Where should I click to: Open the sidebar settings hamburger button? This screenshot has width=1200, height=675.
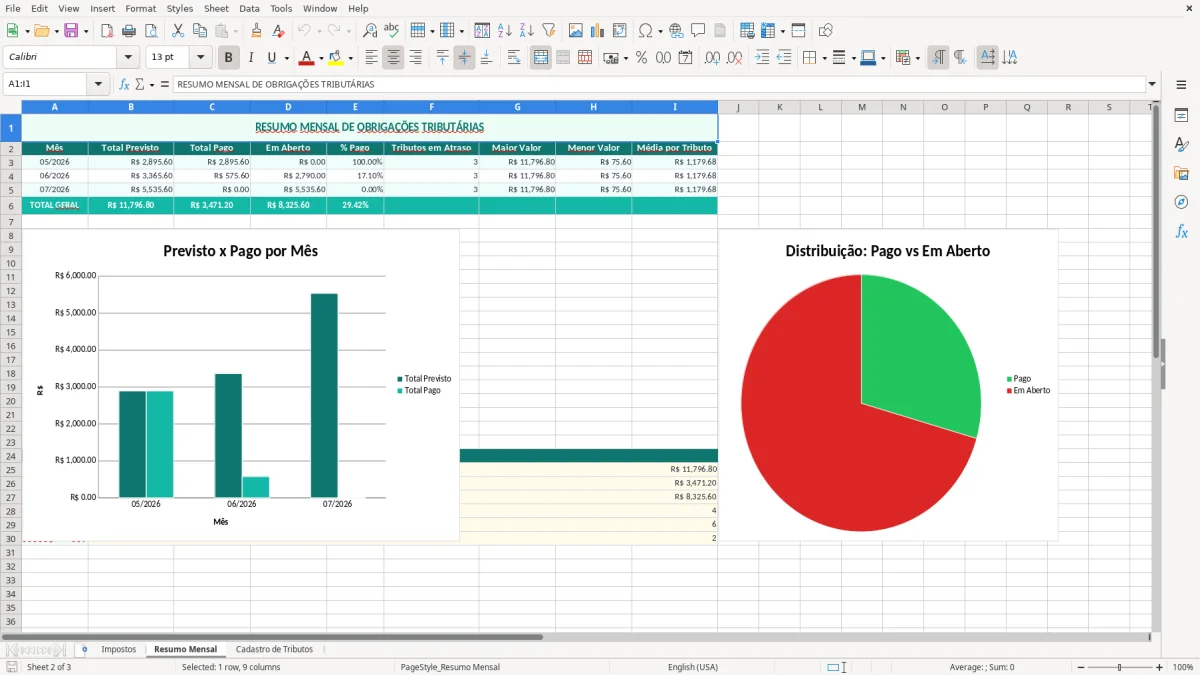coord(1181,85)
